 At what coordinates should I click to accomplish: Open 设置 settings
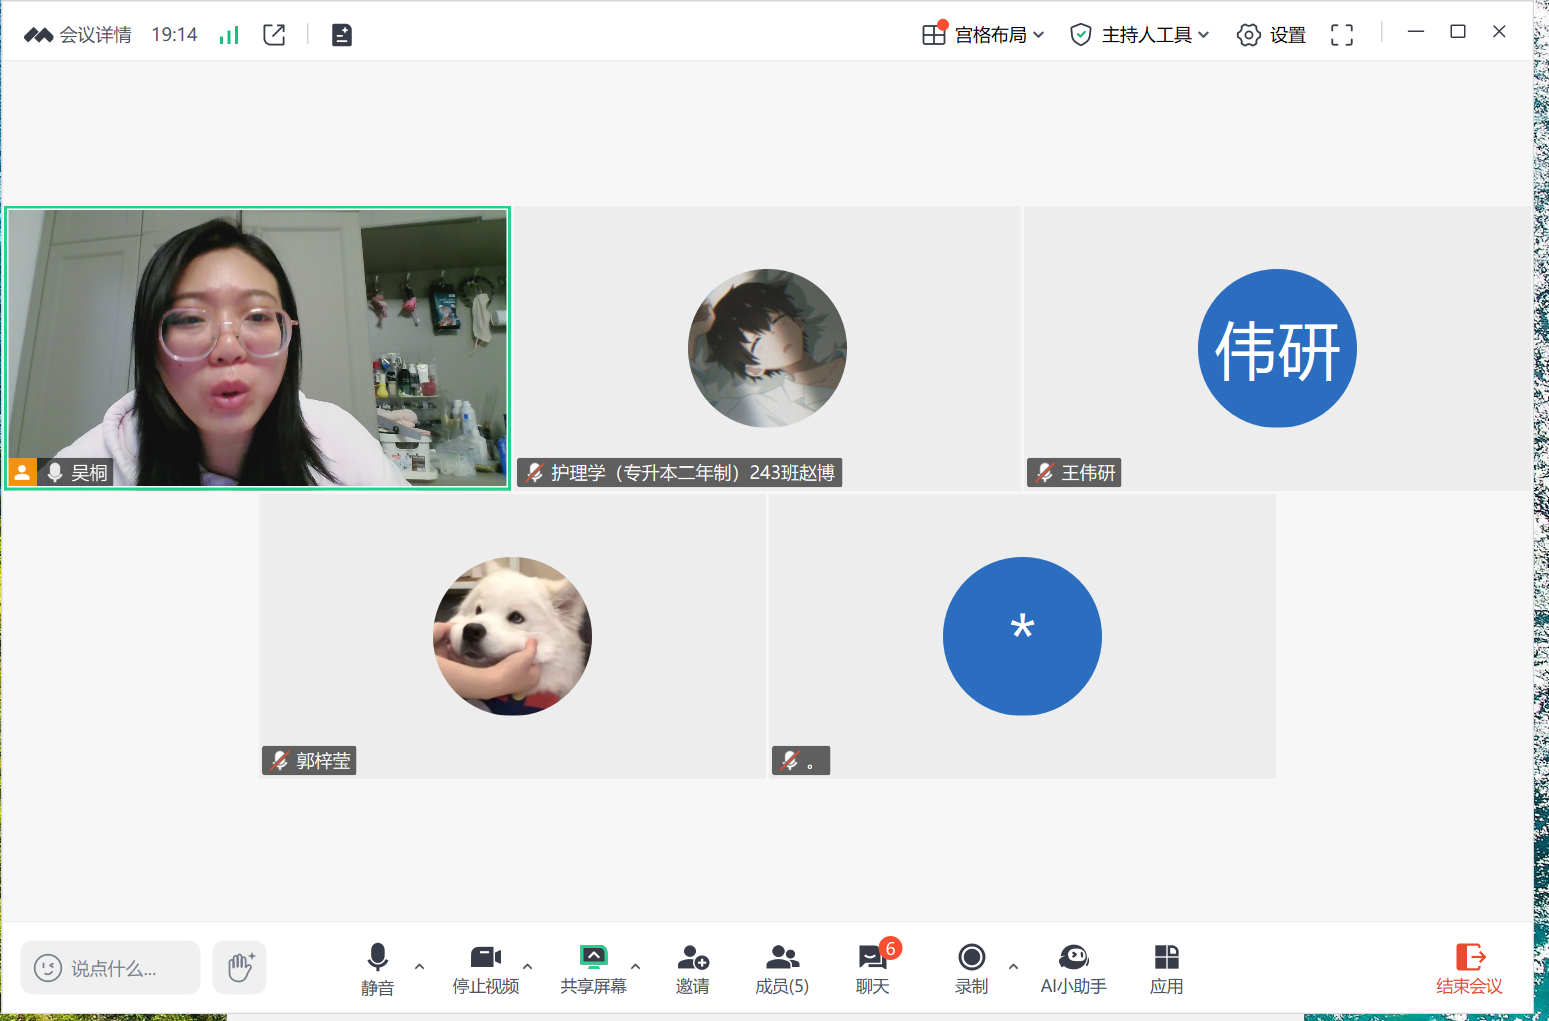[x=1271, y=35]
